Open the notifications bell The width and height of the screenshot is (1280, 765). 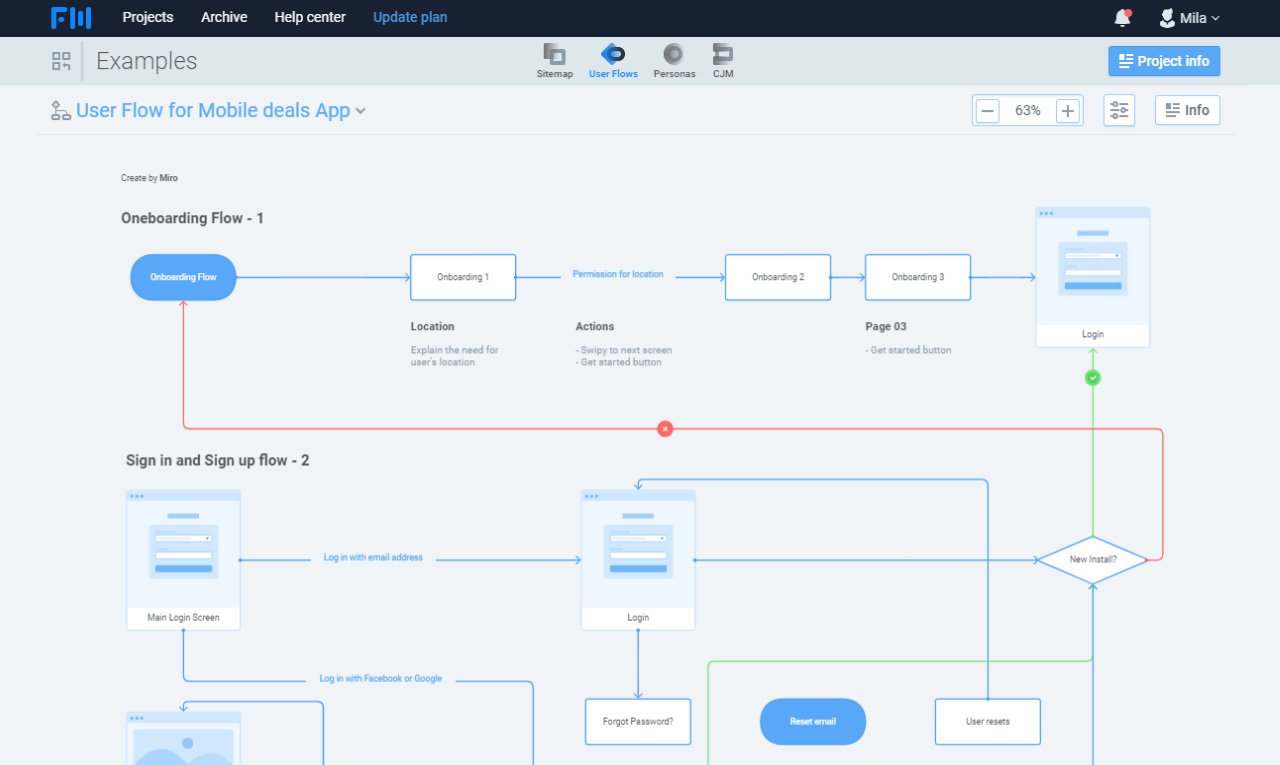(1122, 18)
